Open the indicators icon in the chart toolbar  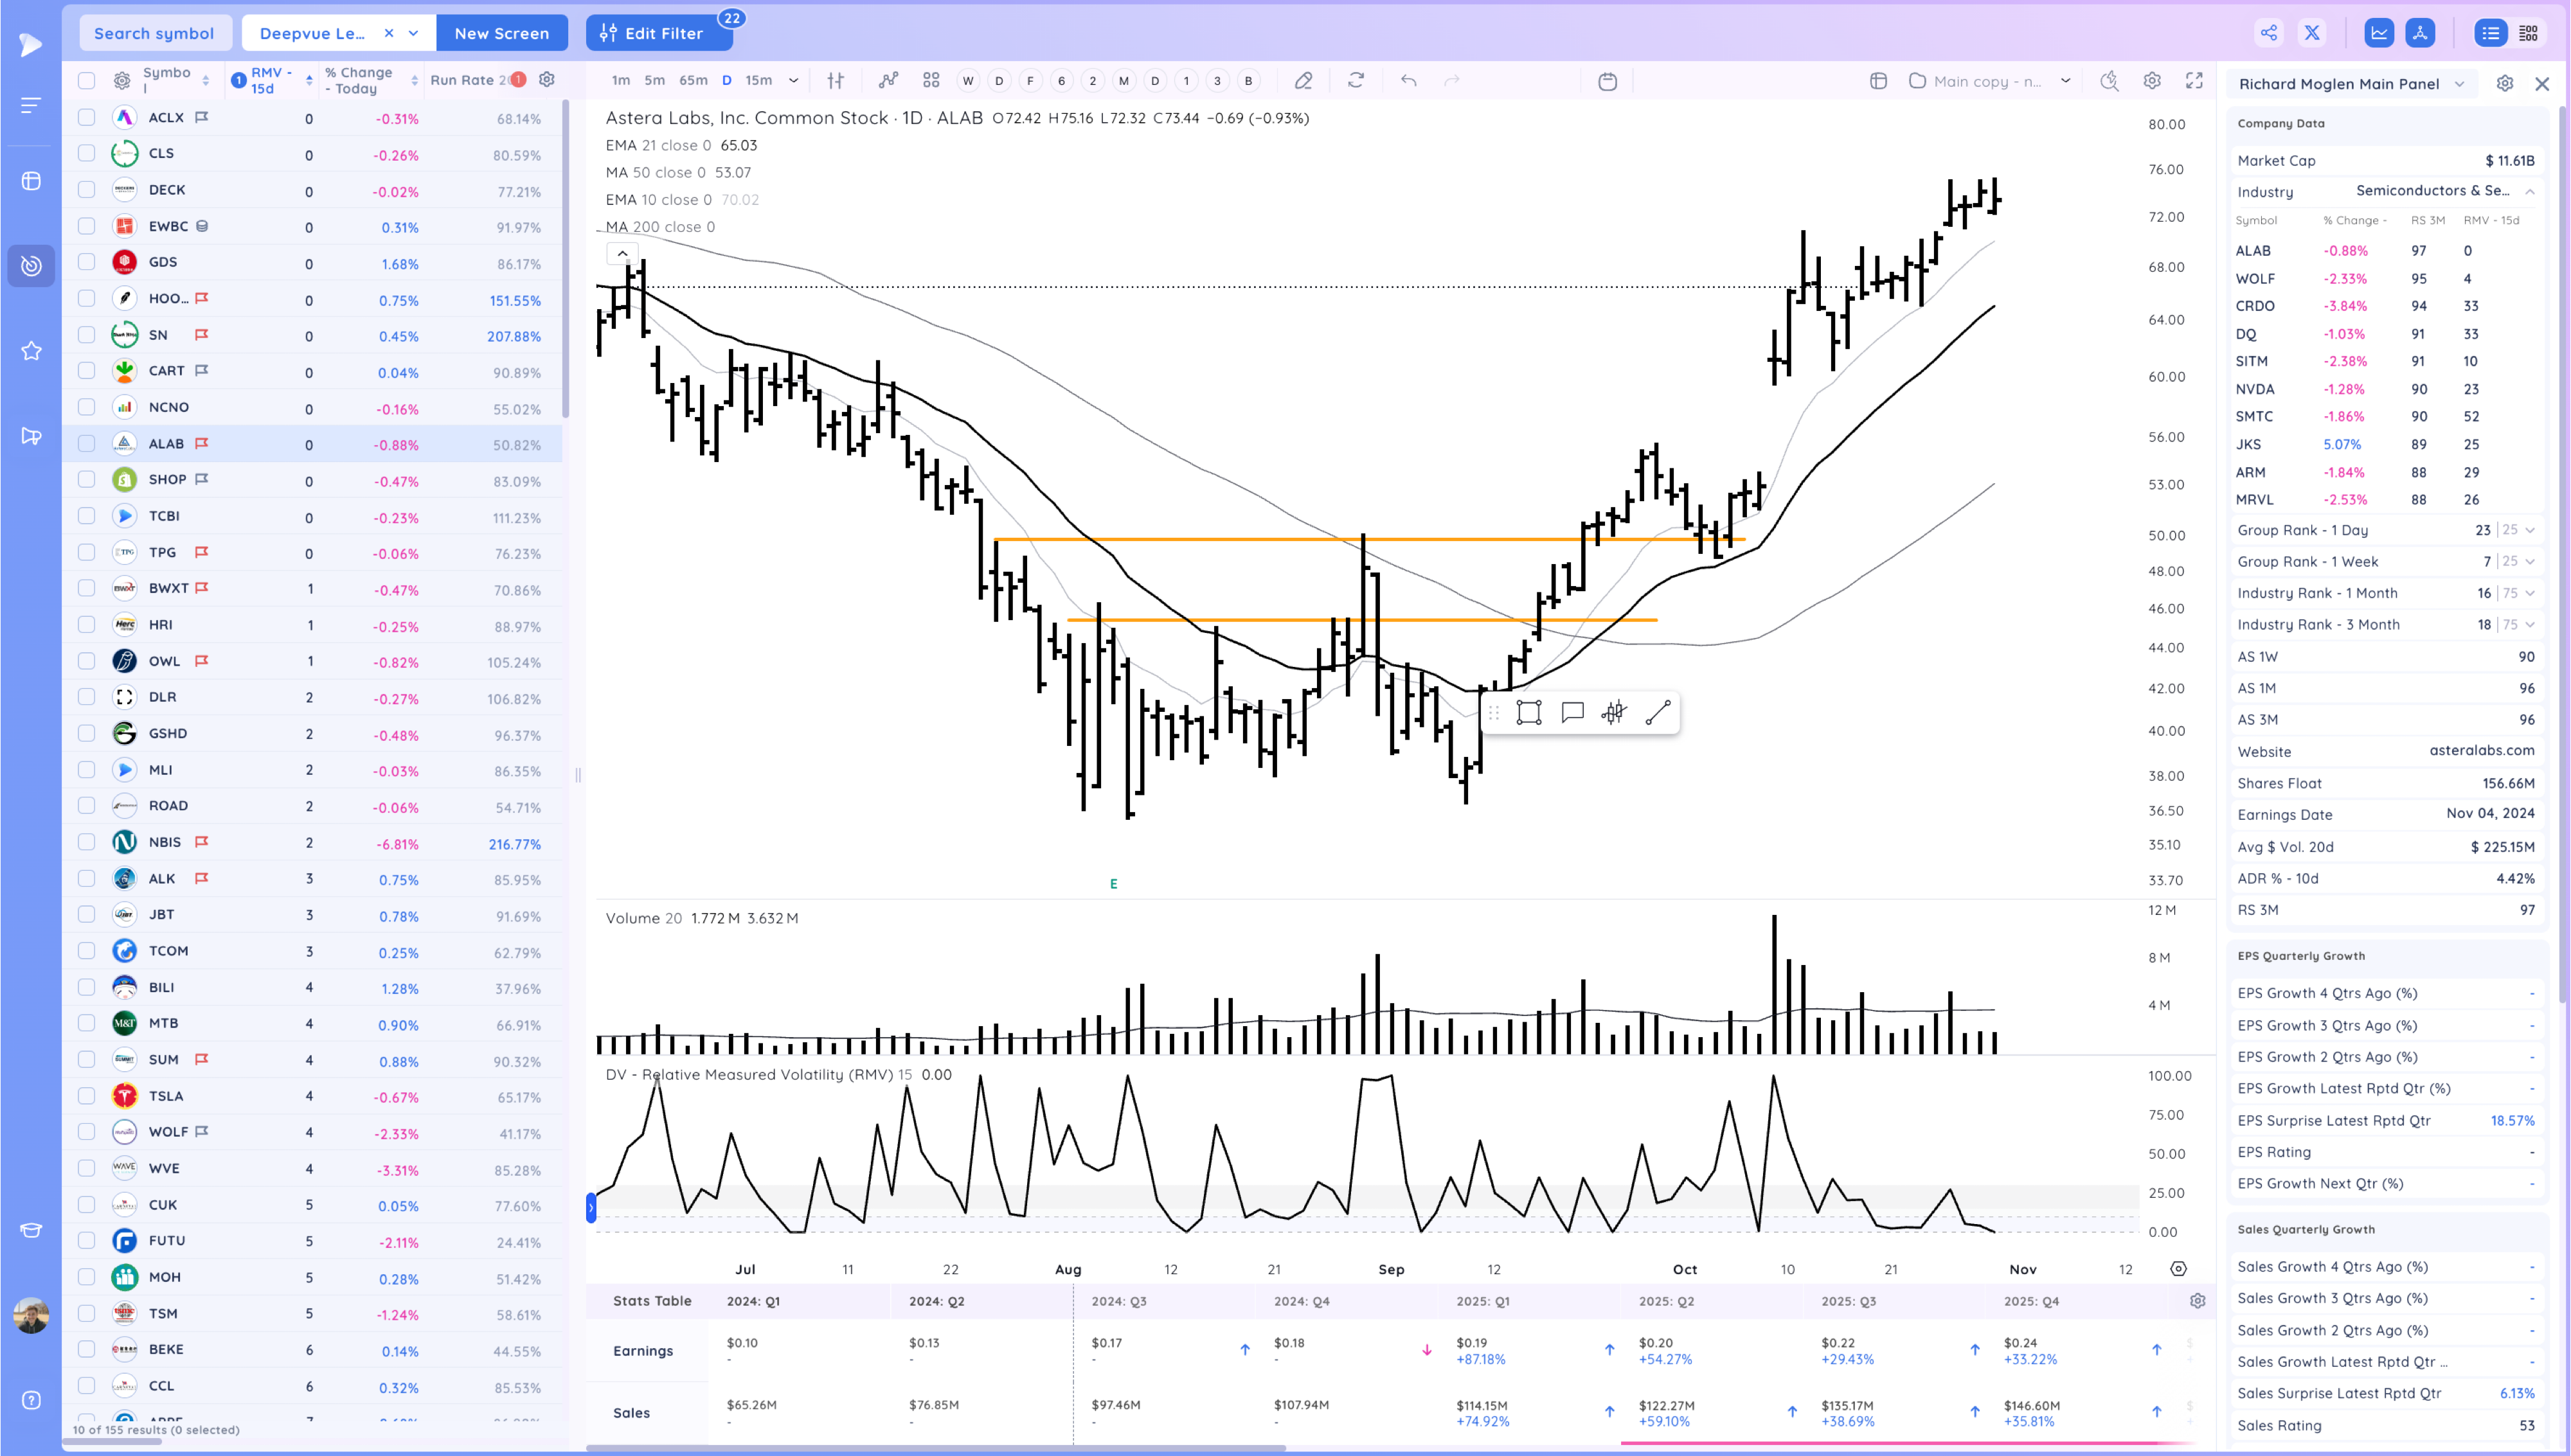888,80
